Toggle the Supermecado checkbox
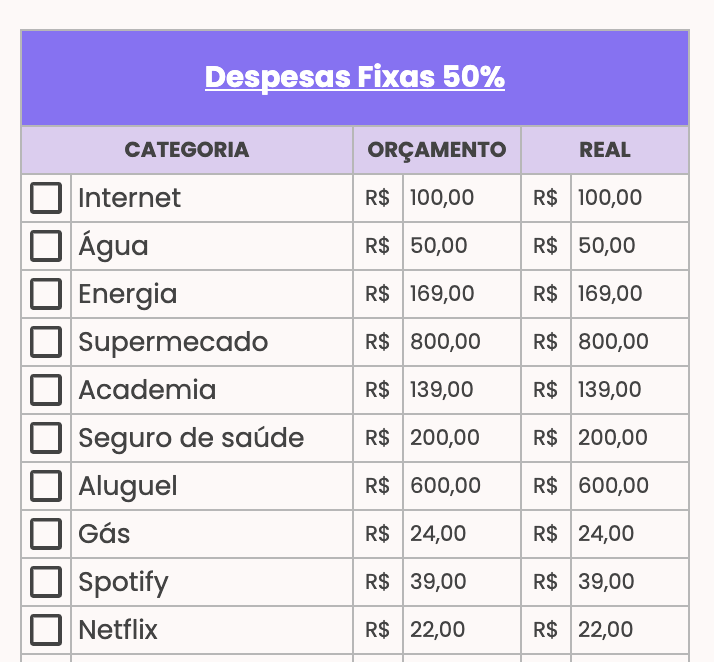Screen dimensions: 714x662 [x=46, y=342]
